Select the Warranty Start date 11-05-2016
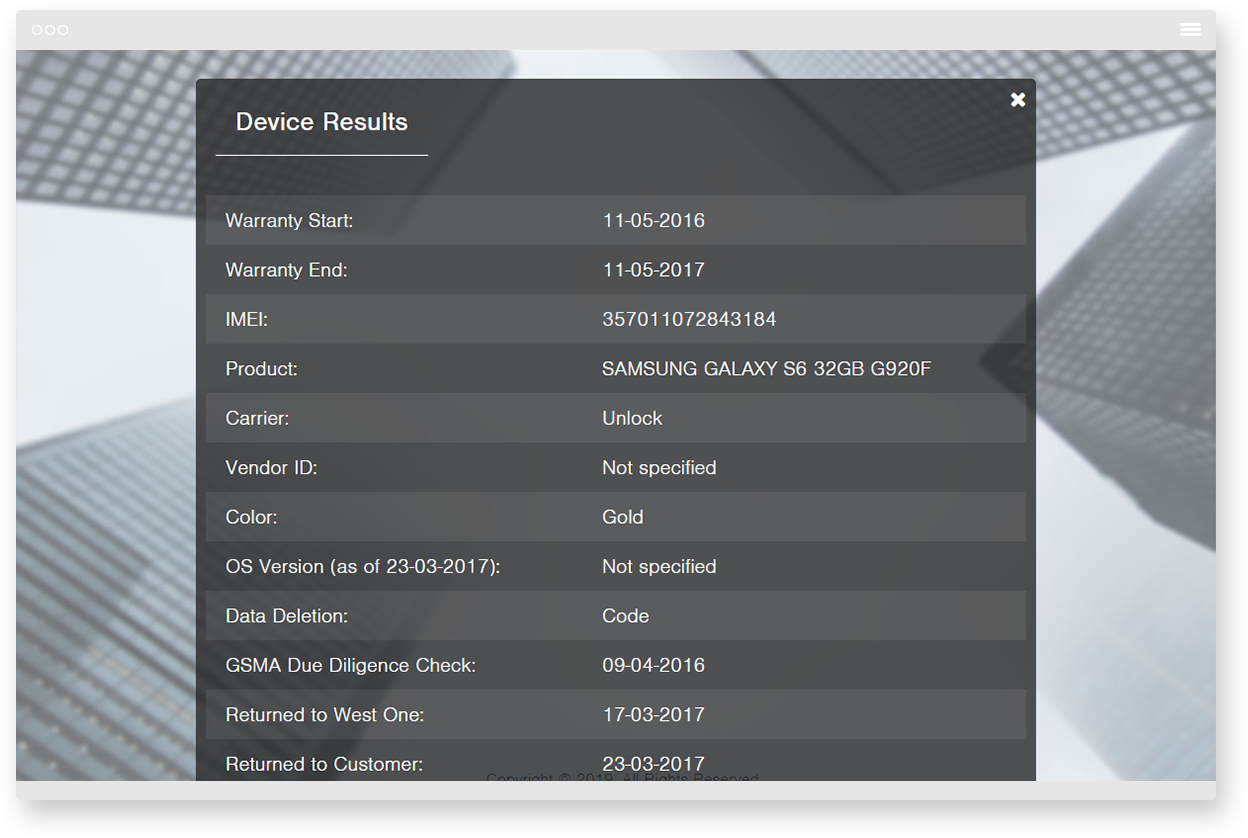The width and height of the screenshot is (1248, 838). [x=653, y=220]
